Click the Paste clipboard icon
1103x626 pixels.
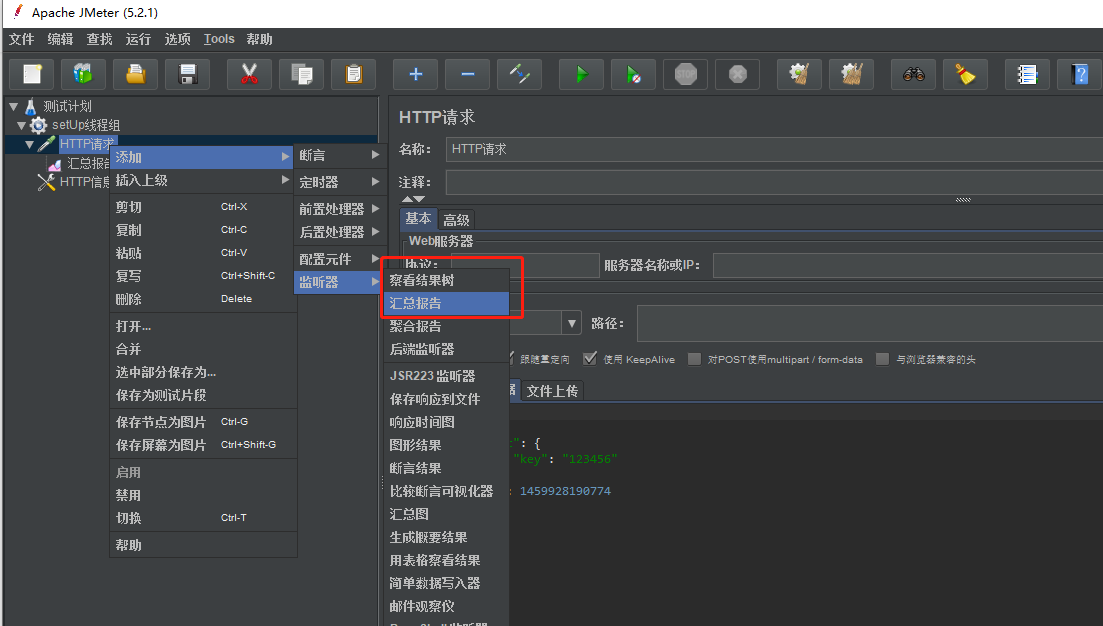click(354, 74)
